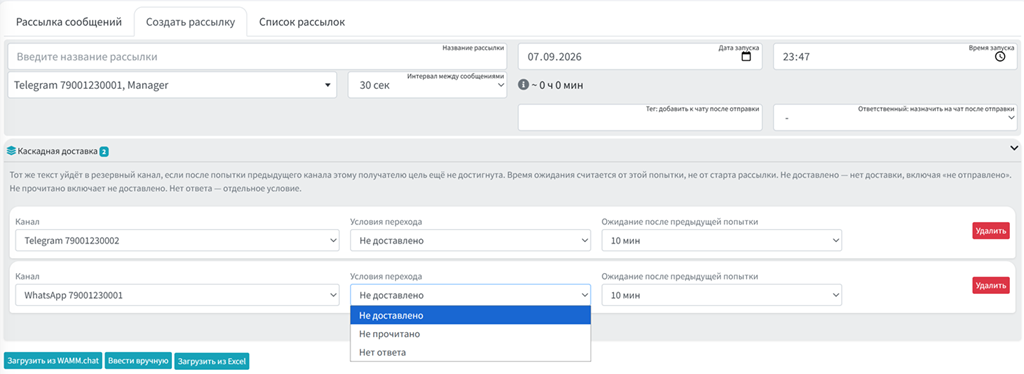Open the 30 сек message interval dropdown

click(428, 85)
